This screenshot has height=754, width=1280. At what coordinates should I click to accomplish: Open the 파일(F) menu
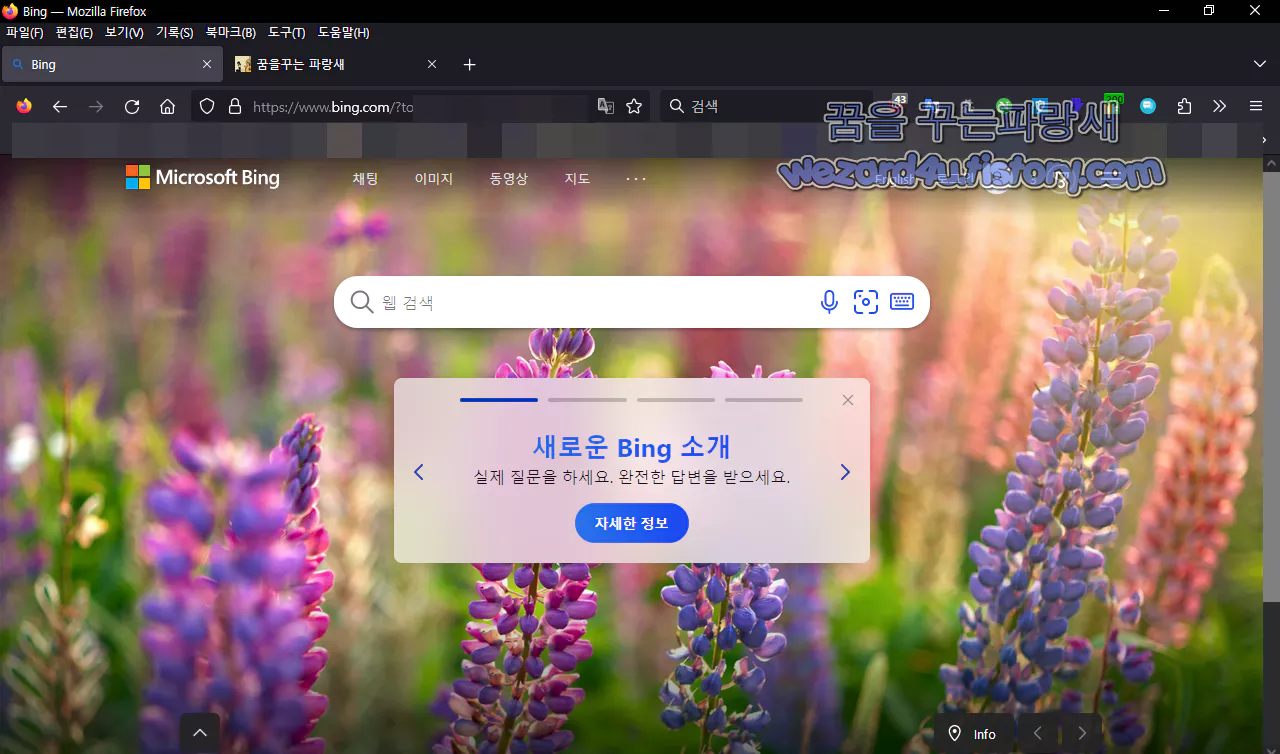pos(25,33)
